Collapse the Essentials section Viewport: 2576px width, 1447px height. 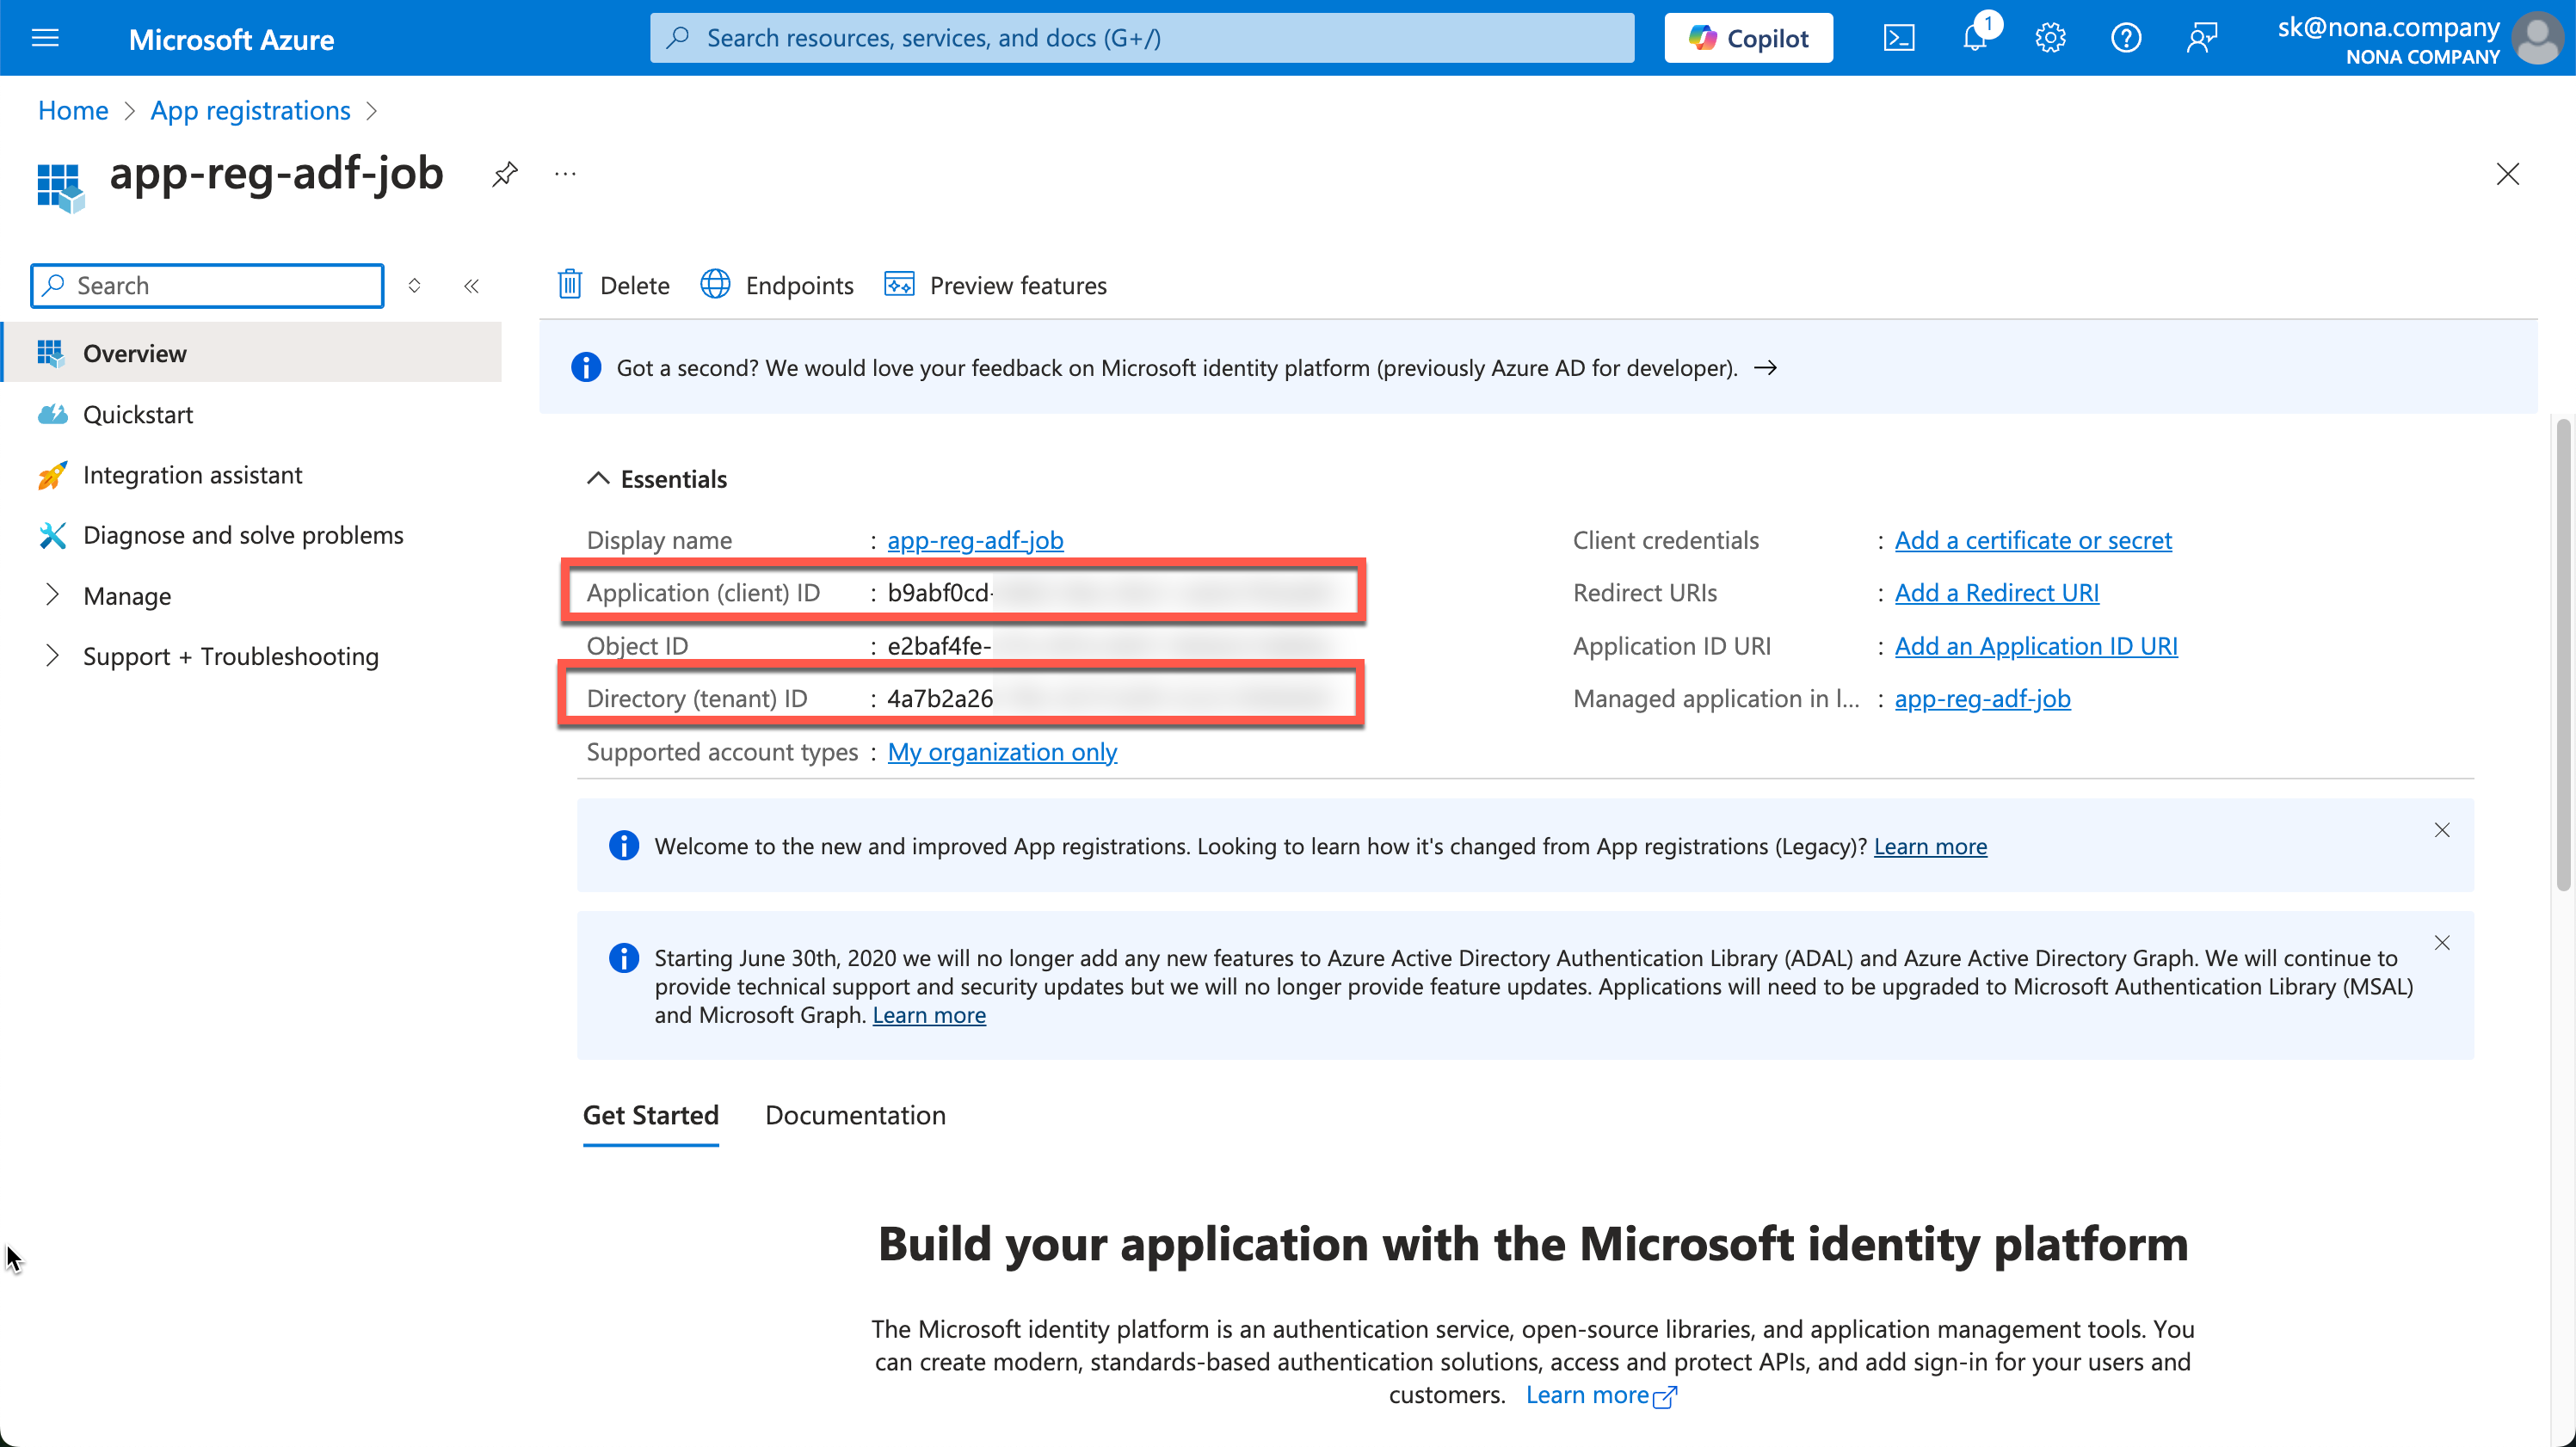tap(598, 479)
